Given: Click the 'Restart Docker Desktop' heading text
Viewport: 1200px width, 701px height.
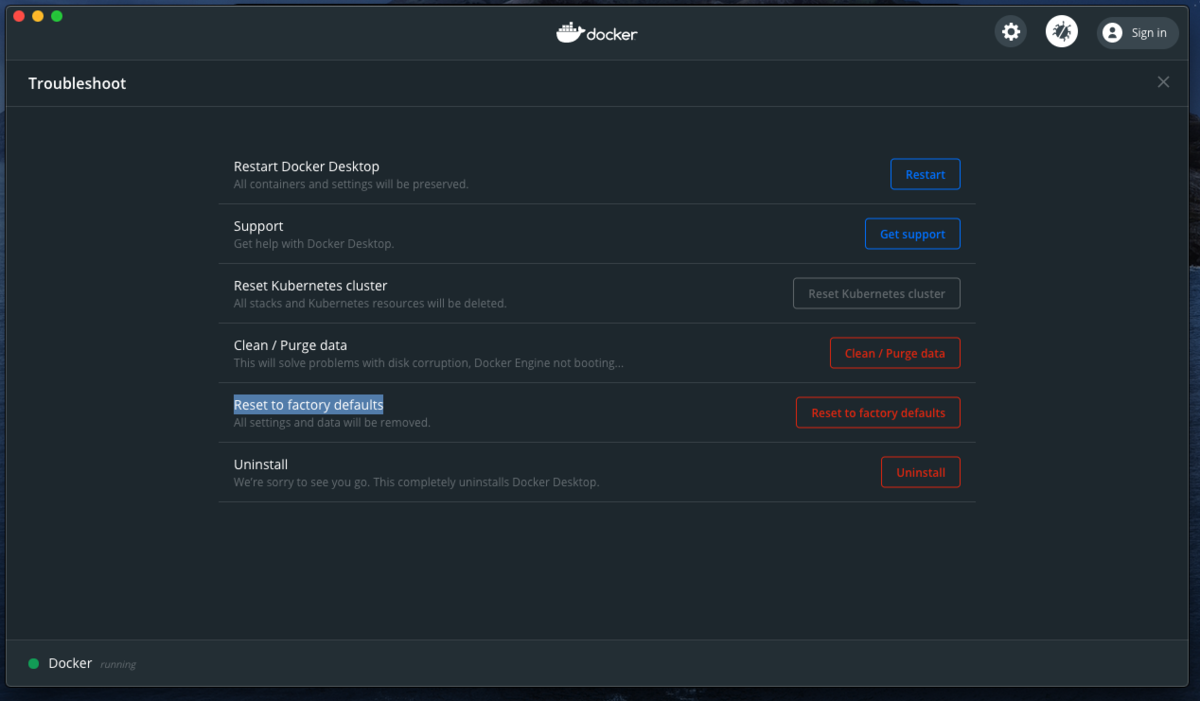Looking at the screenshot, I should (x=307, y=166).
